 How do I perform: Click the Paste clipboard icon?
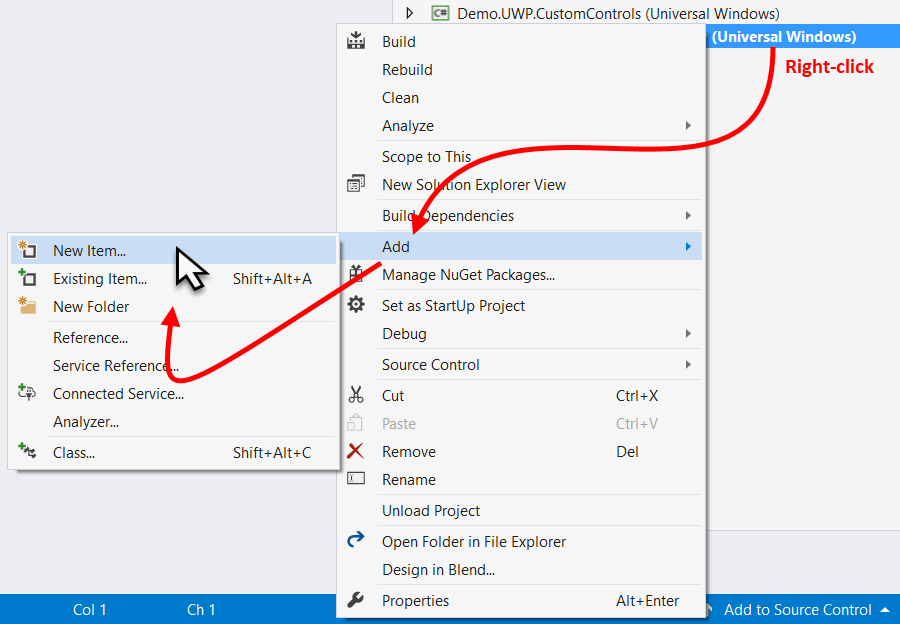pyautogui.click(x=355, y=423)
